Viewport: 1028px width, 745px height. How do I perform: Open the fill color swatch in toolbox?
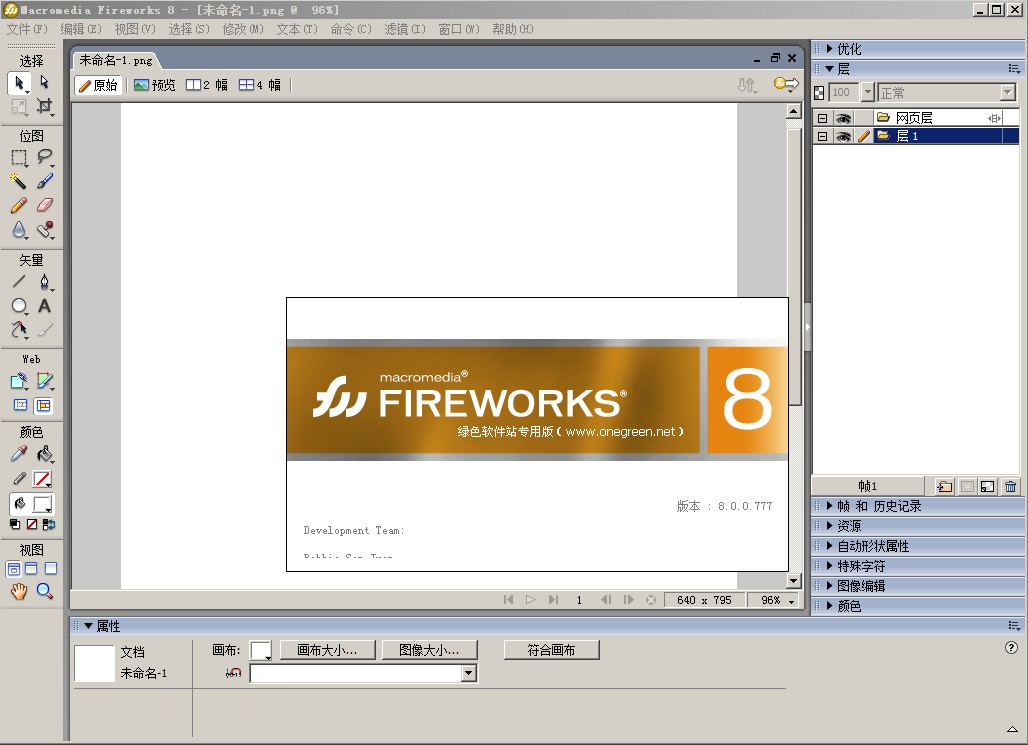[42, 504]
